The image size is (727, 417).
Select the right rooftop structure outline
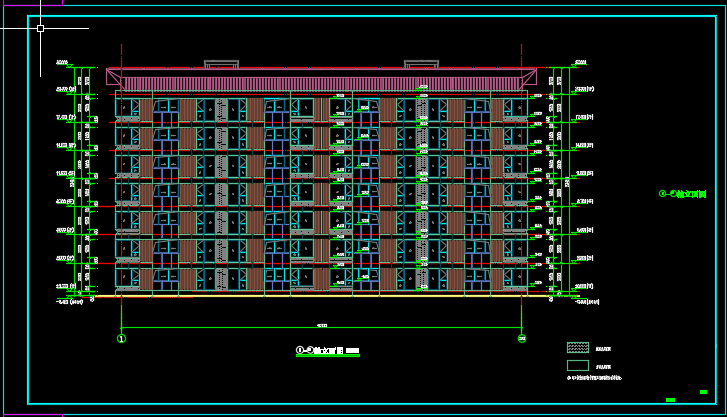421,64
